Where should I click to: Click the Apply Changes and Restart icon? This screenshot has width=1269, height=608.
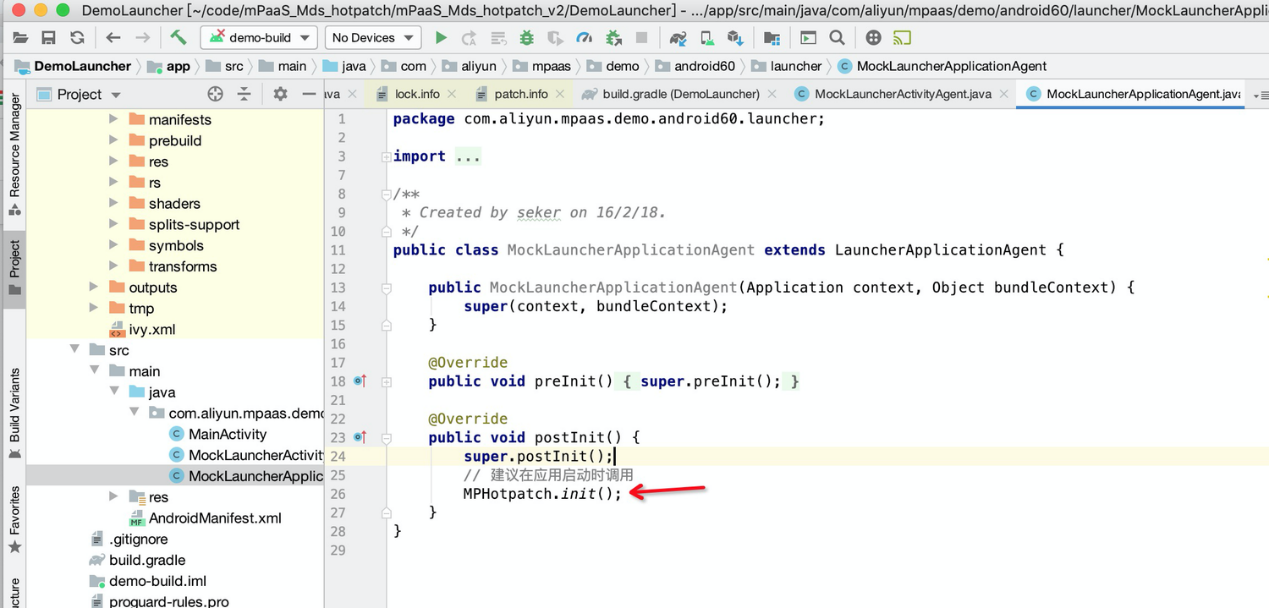pos(469,38)
